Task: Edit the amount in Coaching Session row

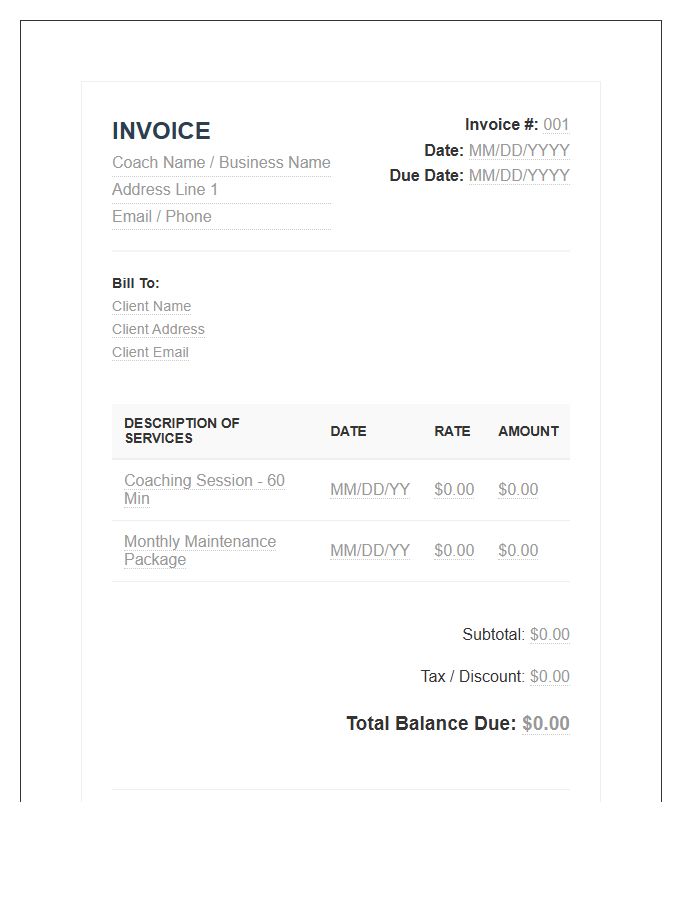Action: pos(518,490)
